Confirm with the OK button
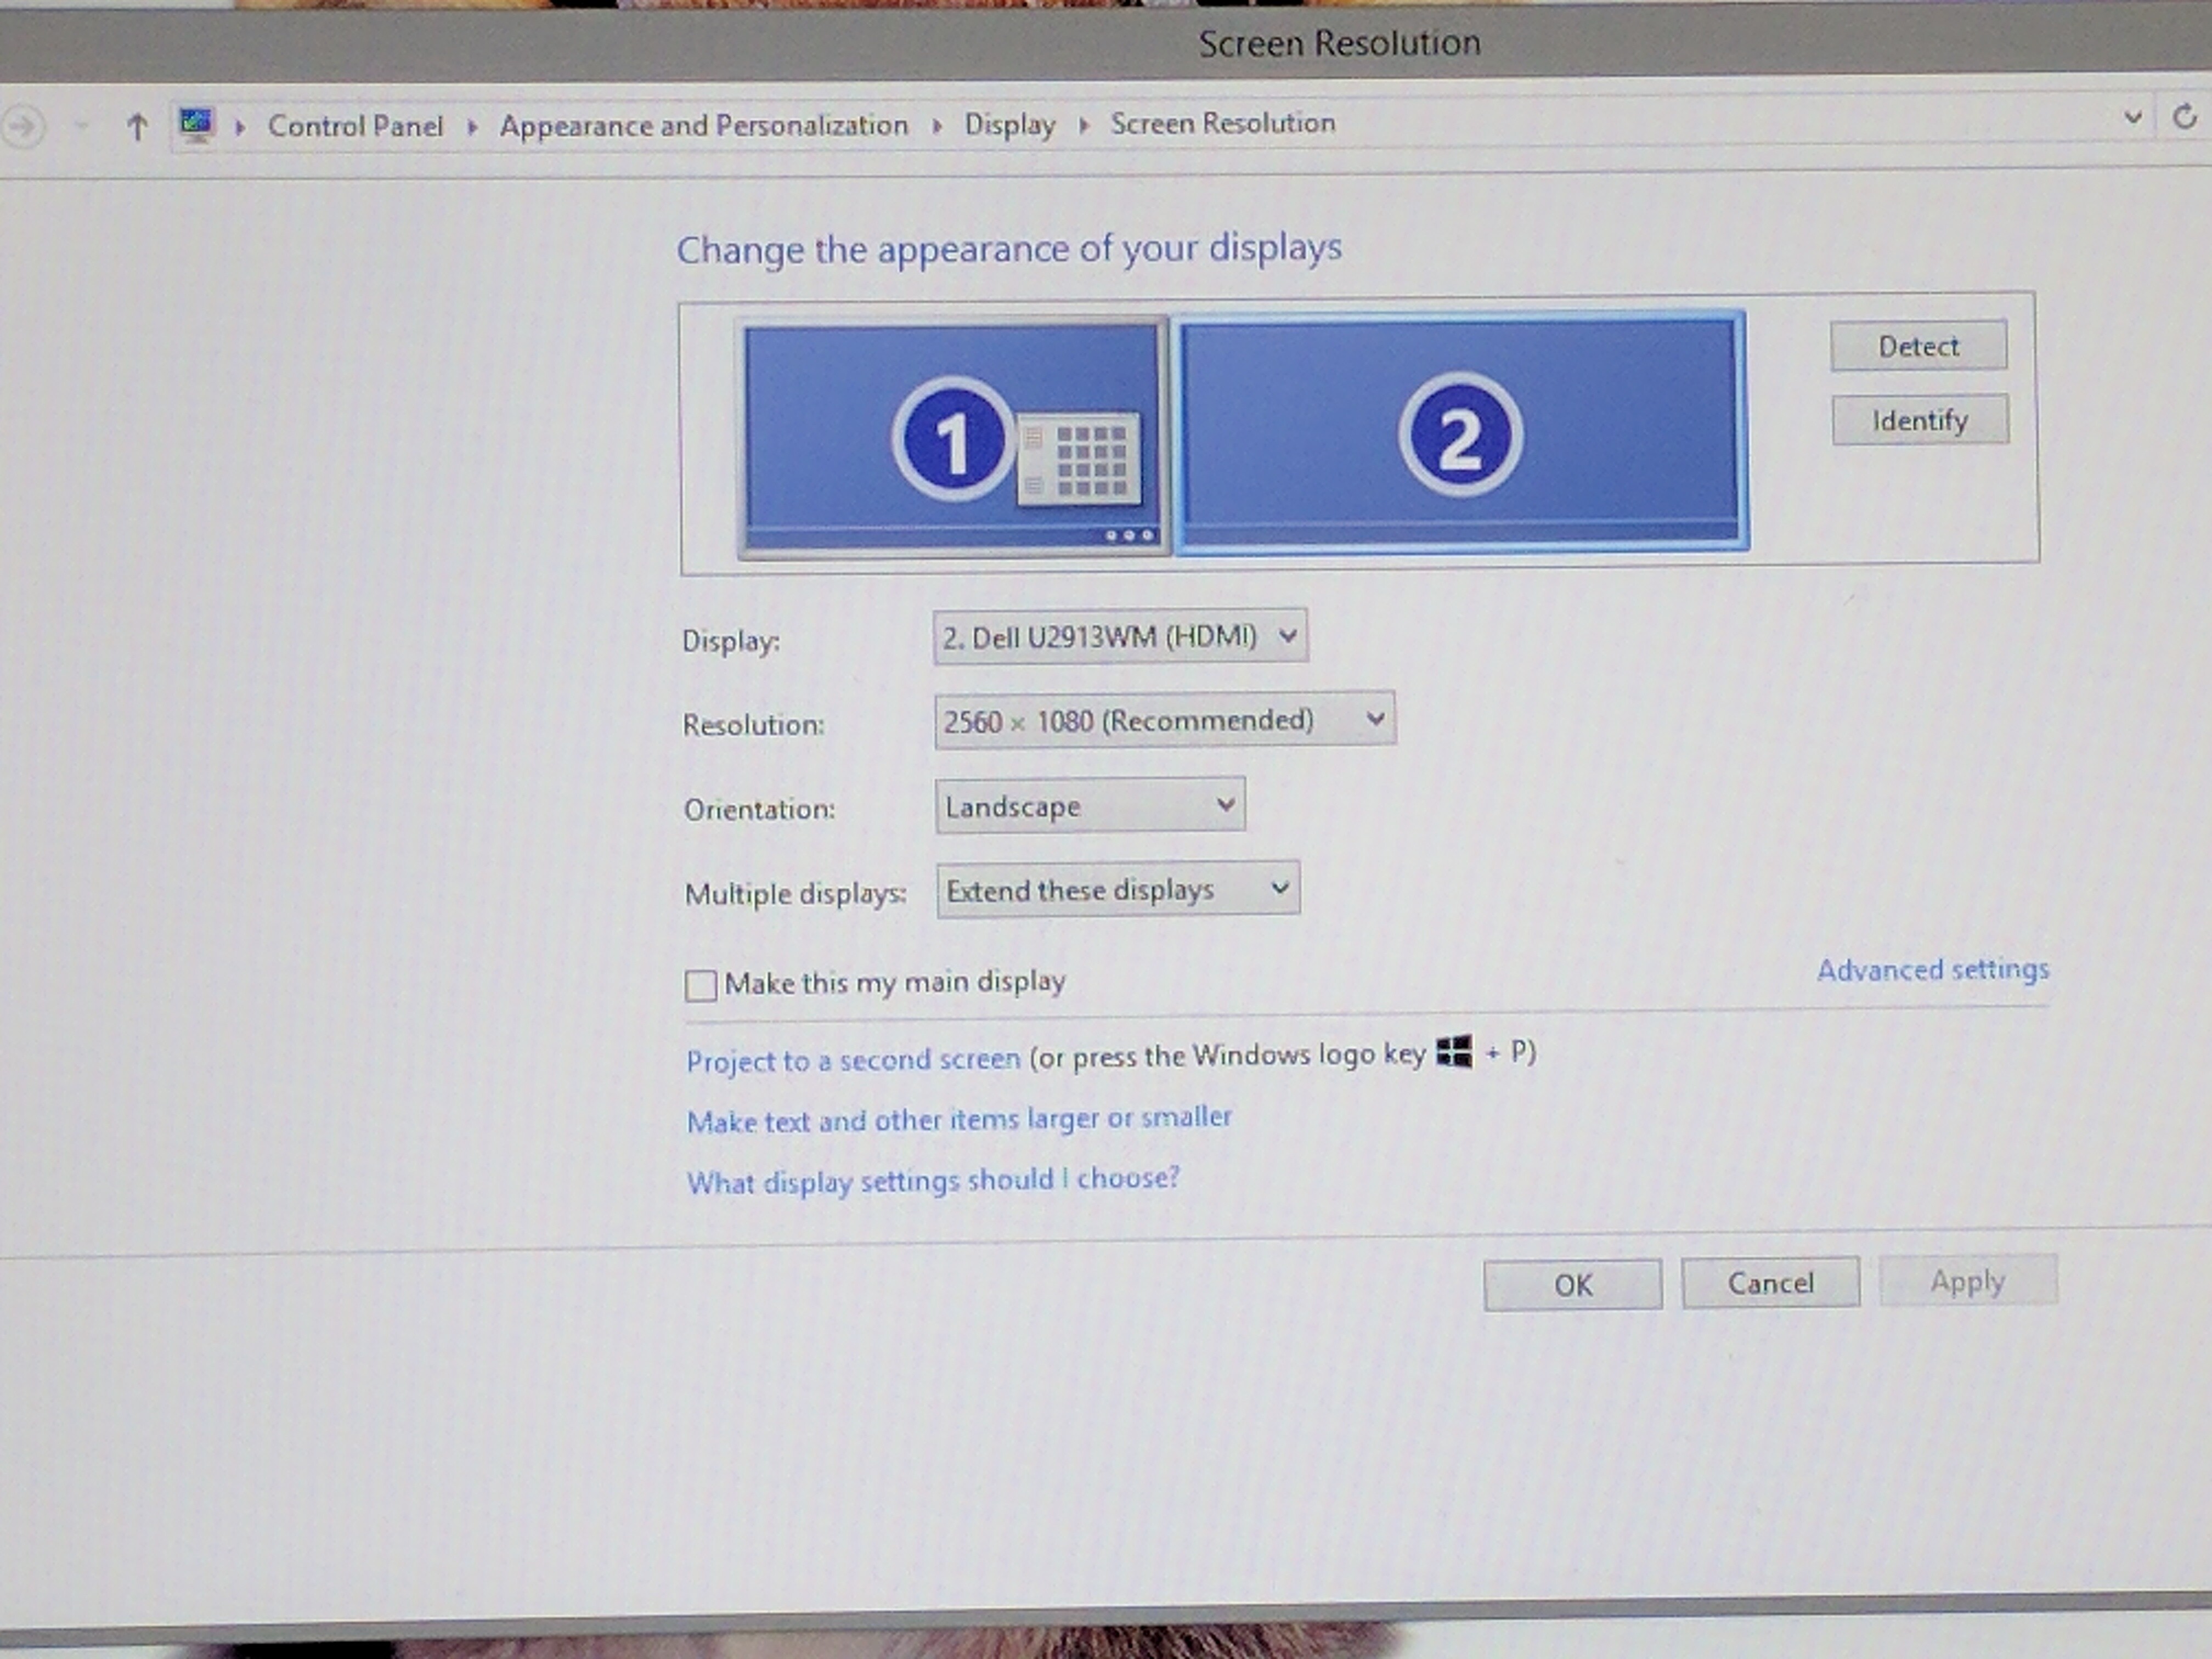 [1573, 1285]
